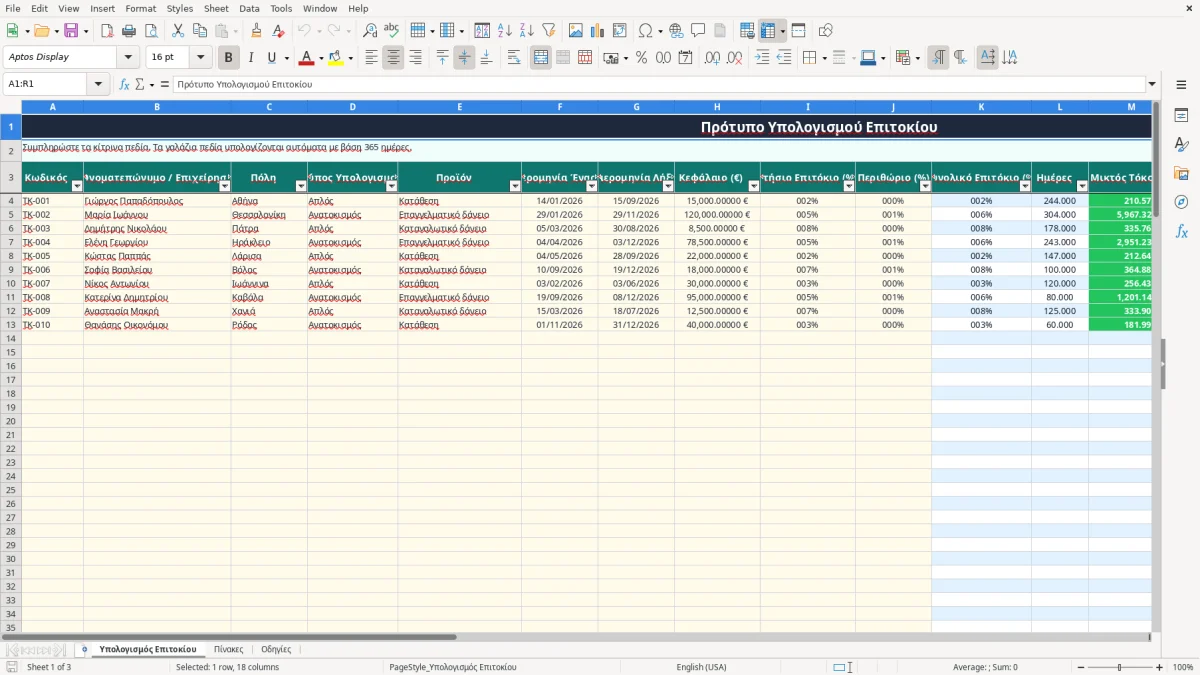Image resolution: width=1200 pixels, height=675 pixels.
Task: Toggle Merge and Center Cells
Action: (x=541, y=58)
